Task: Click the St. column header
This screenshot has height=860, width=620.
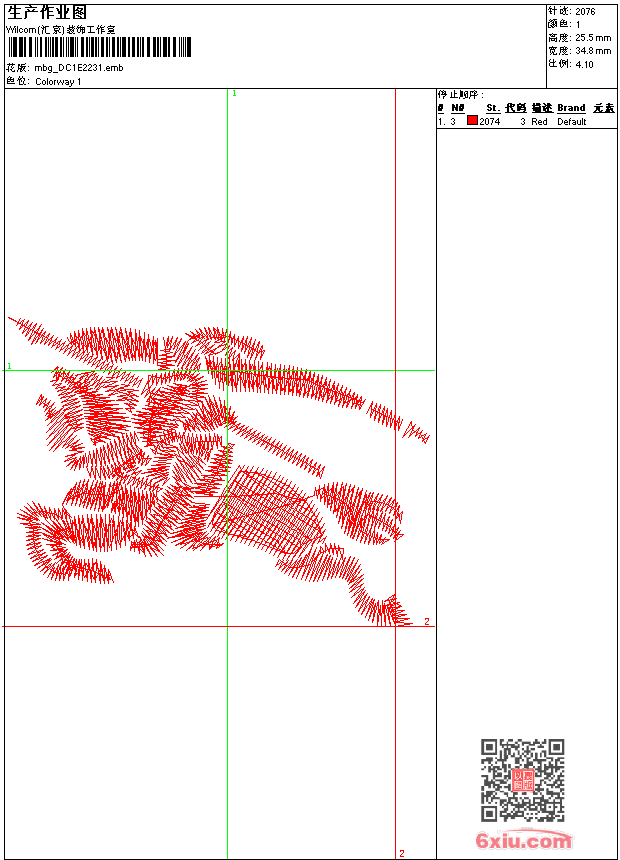Action: [x=493, y=108]
